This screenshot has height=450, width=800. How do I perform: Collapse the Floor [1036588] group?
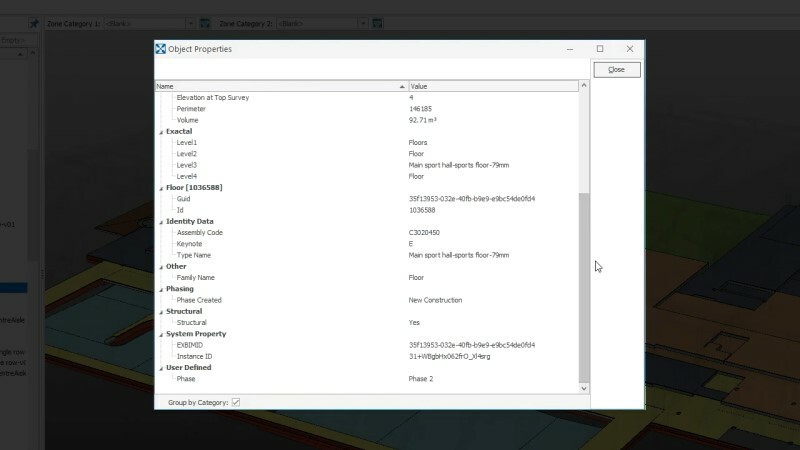(x=160, y=187)
